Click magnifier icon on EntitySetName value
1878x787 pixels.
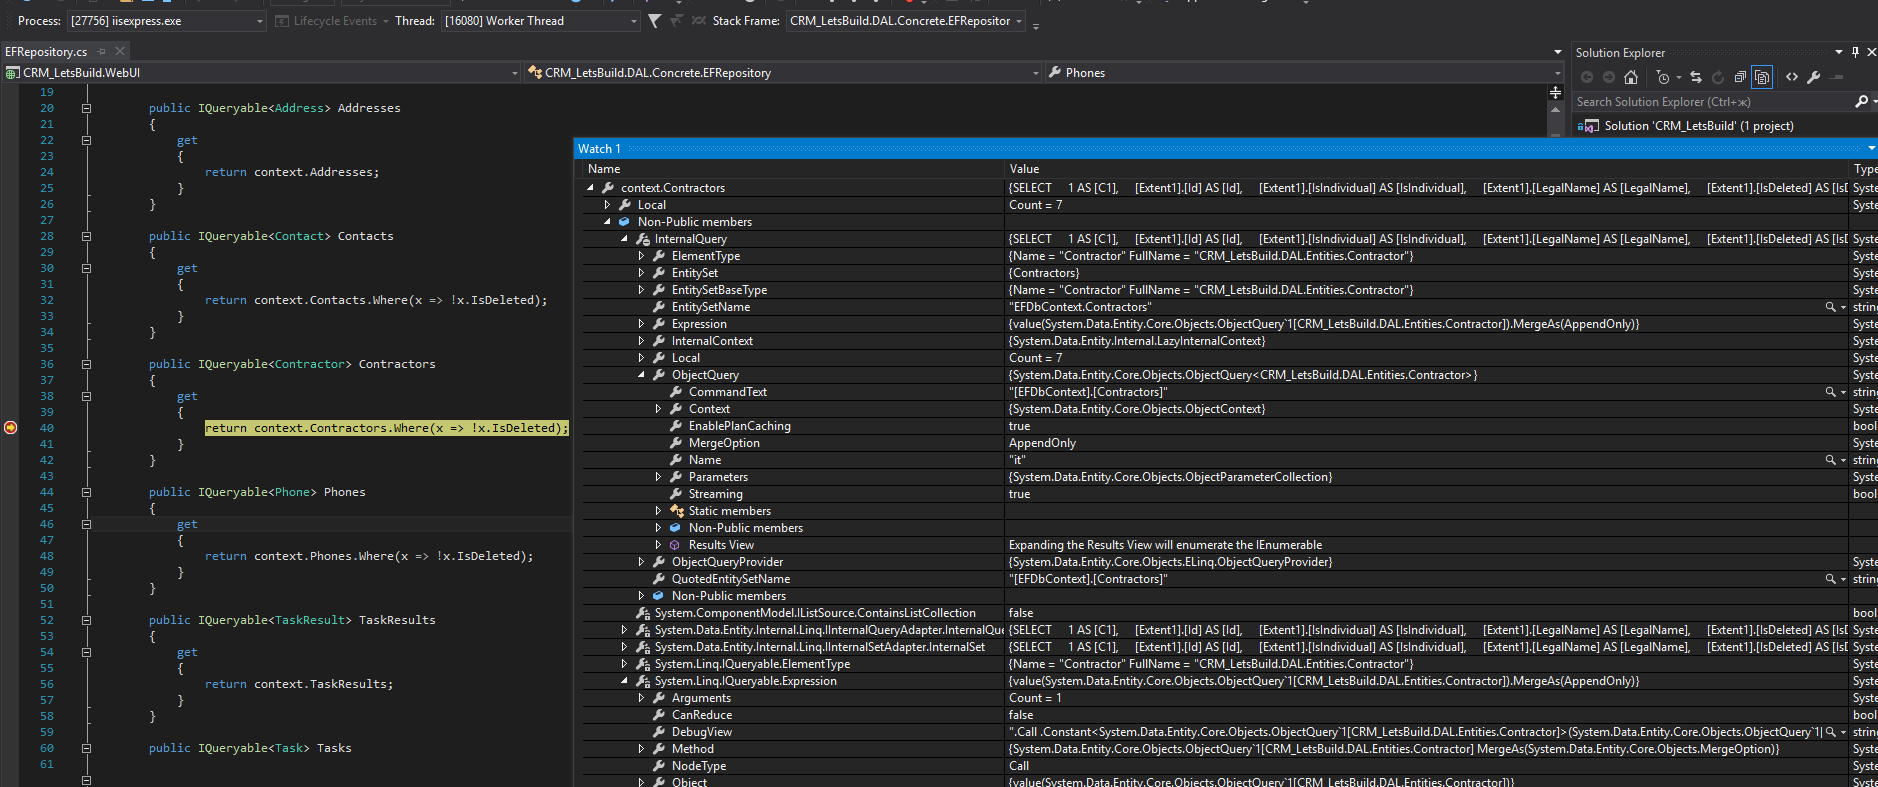coord(1830,307)
